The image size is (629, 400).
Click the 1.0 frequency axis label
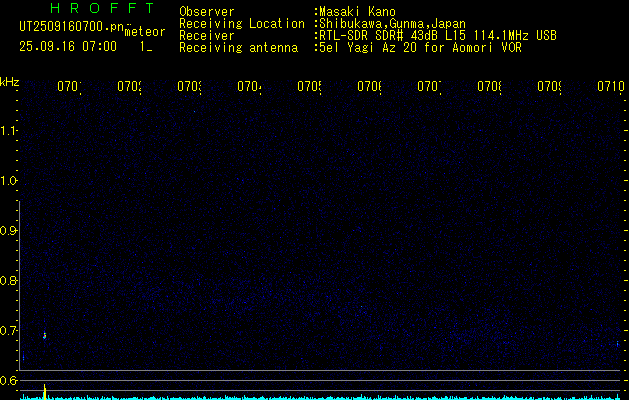point(8,181)
